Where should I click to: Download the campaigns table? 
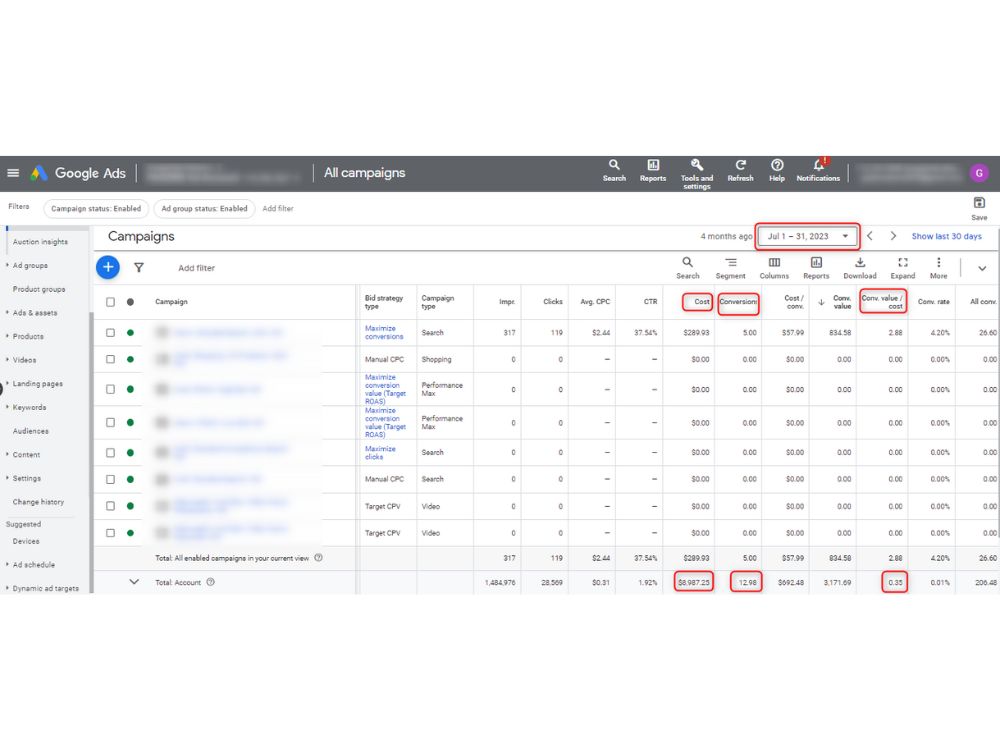click(x=860, y=268)
